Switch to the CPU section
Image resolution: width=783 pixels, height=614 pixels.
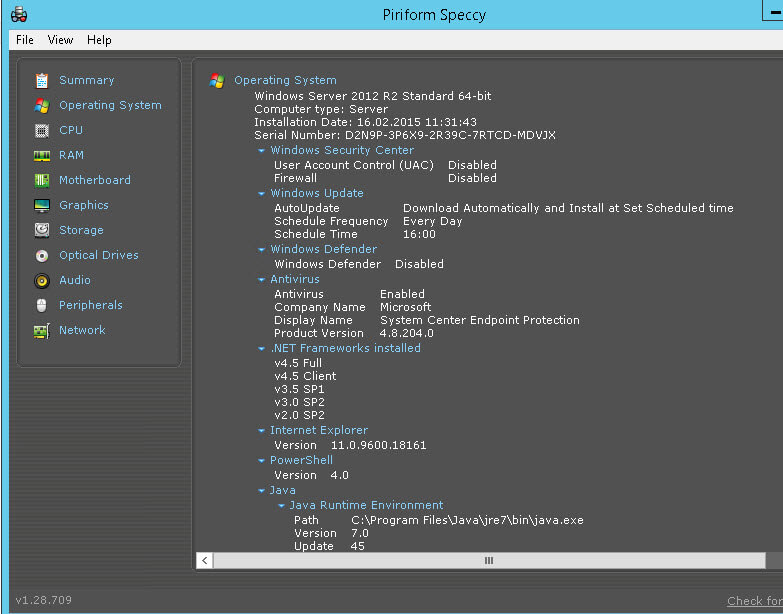pyautogui.click(x=71, y=130)
